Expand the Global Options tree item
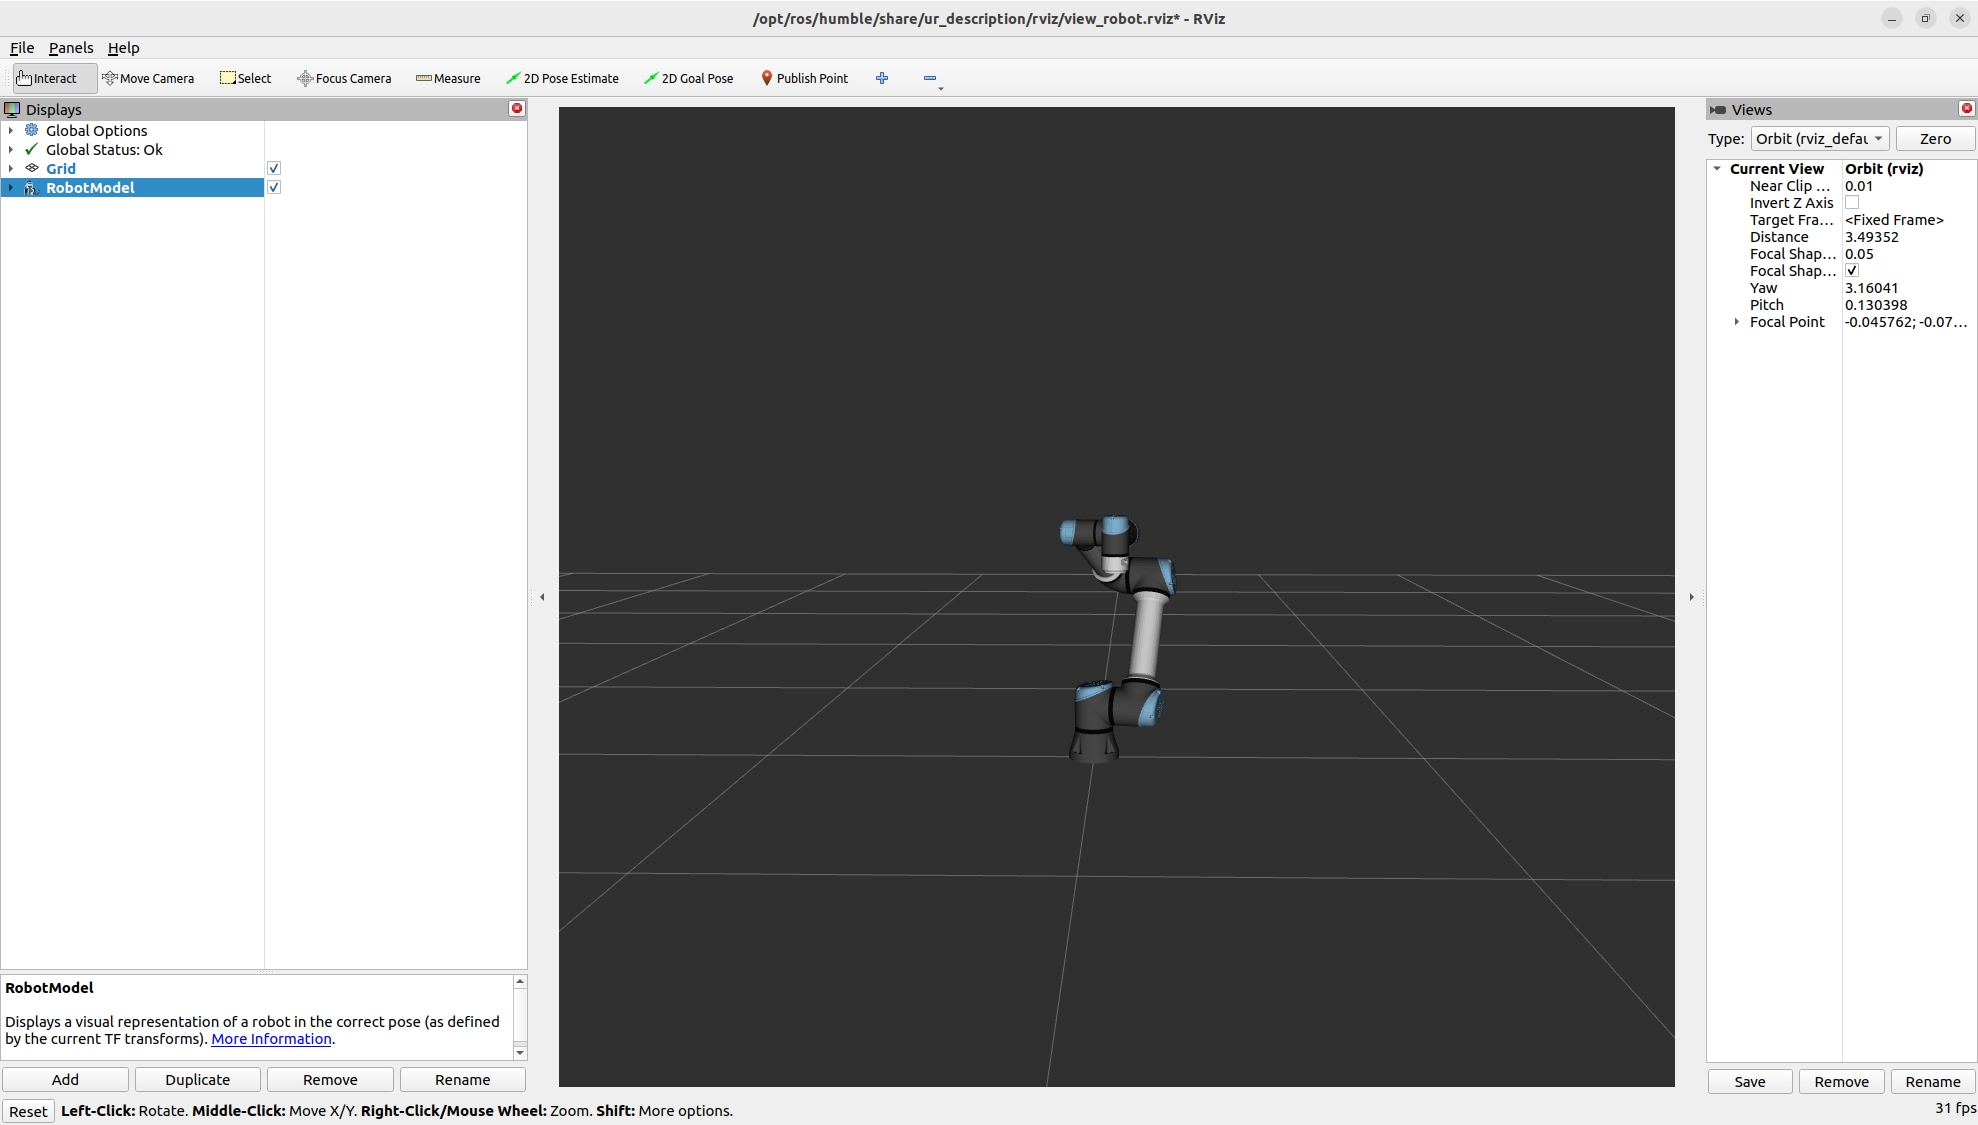This screenshot has width=1978, height=1125. tap(11, 131)
